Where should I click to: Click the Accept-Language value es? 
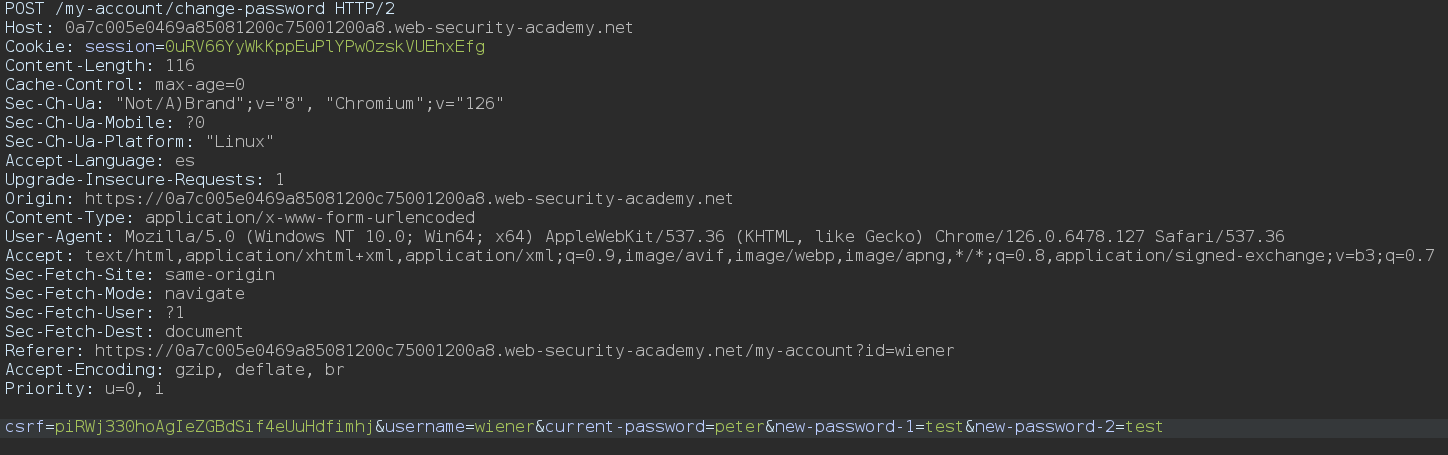click(x=185, y=160)
